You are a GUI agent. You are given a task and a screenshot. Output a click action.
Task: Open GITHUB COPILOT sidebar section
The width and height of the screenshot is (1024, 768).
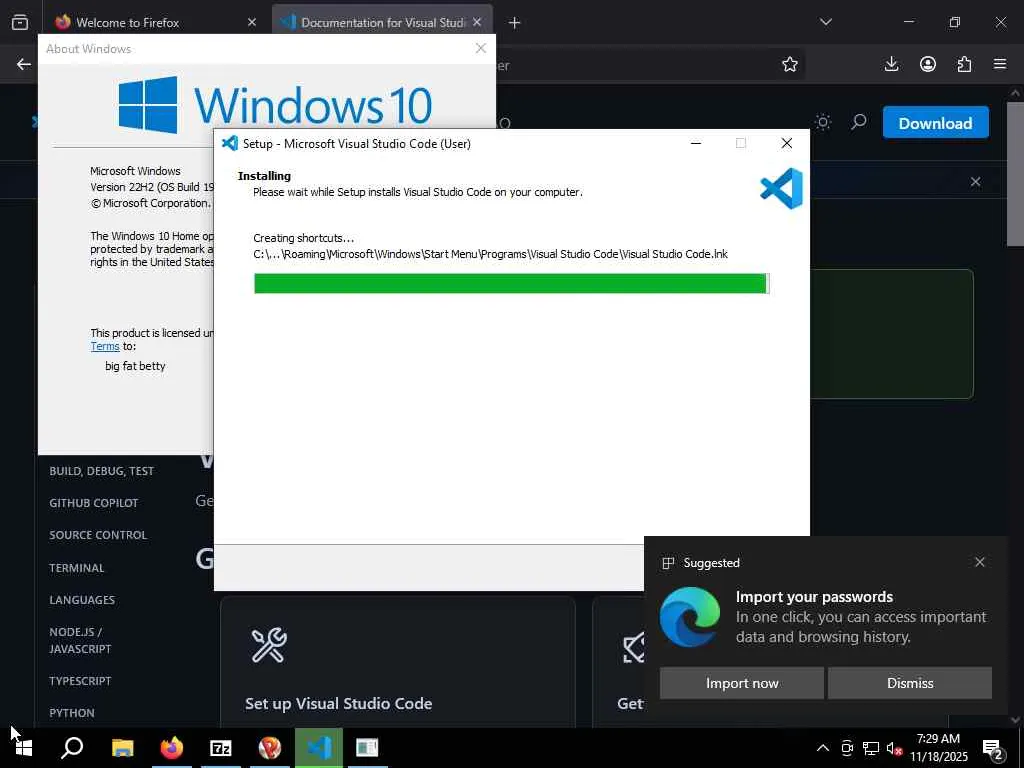[x=93, y=503]
